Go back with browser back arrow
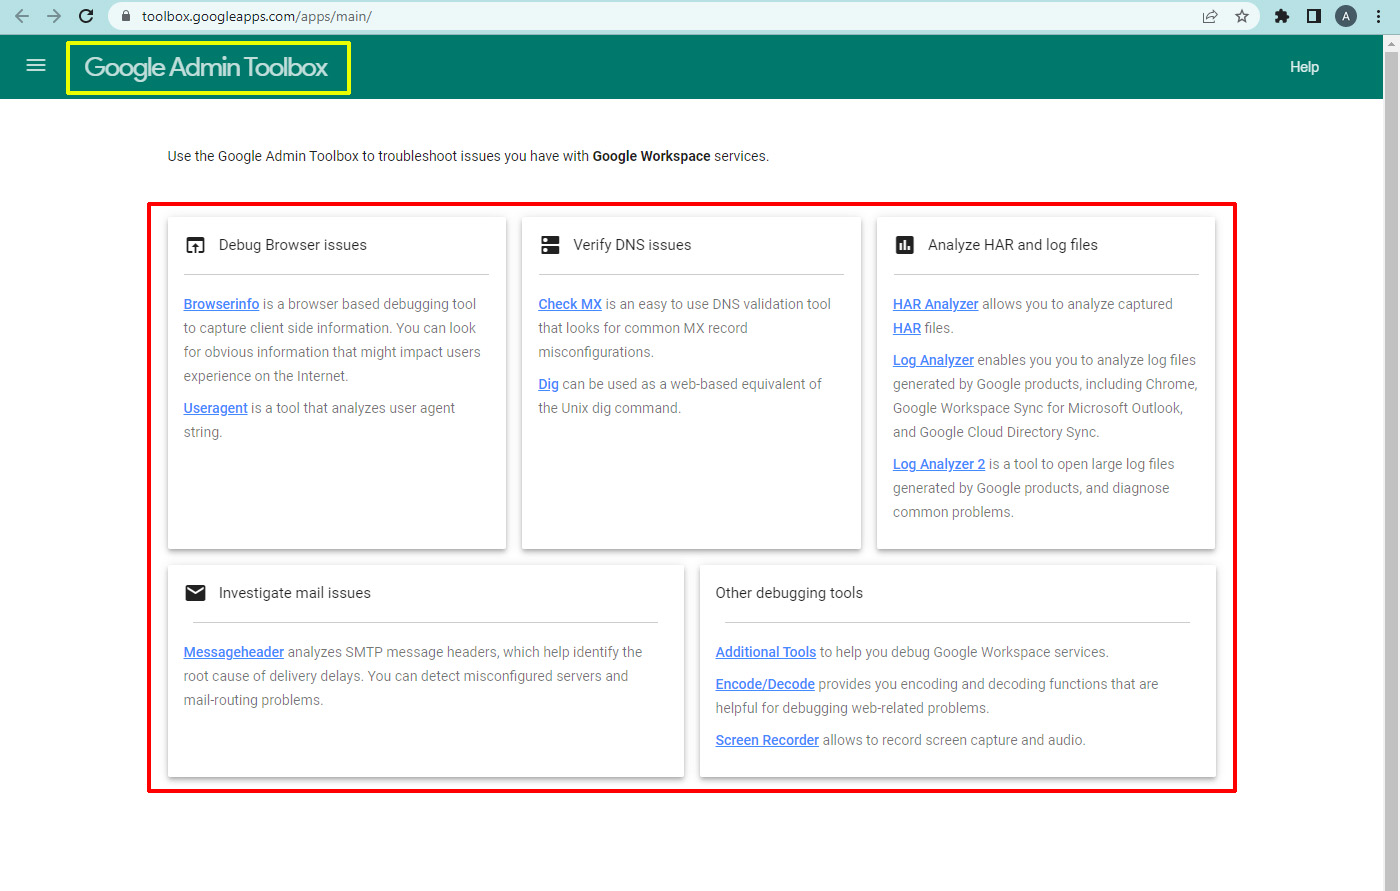 click(22, 16)
